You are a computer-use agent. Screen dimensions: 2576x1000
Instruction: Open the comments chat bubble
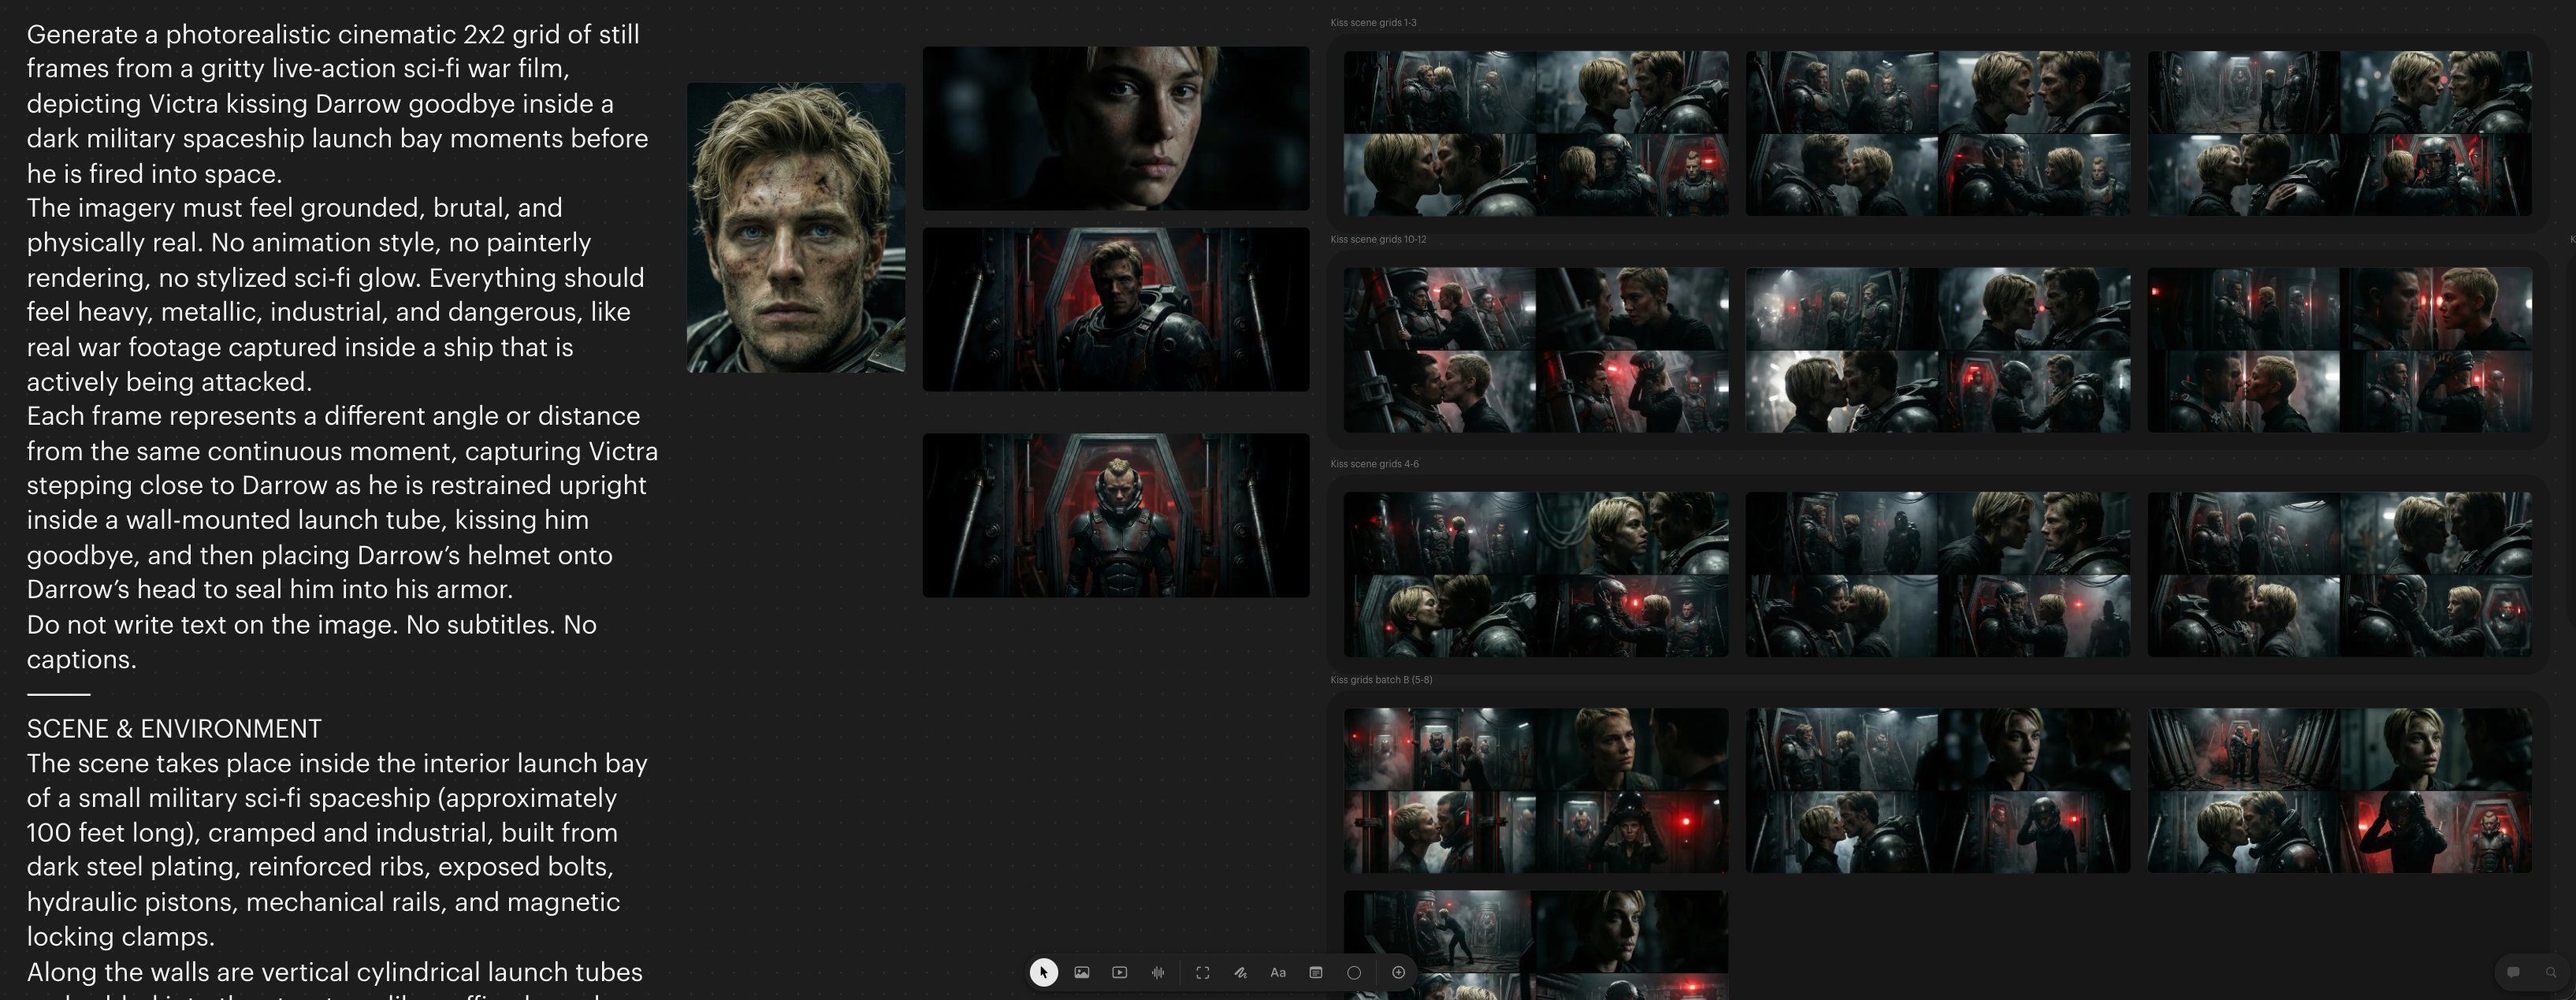click(x=2513, y=972)
